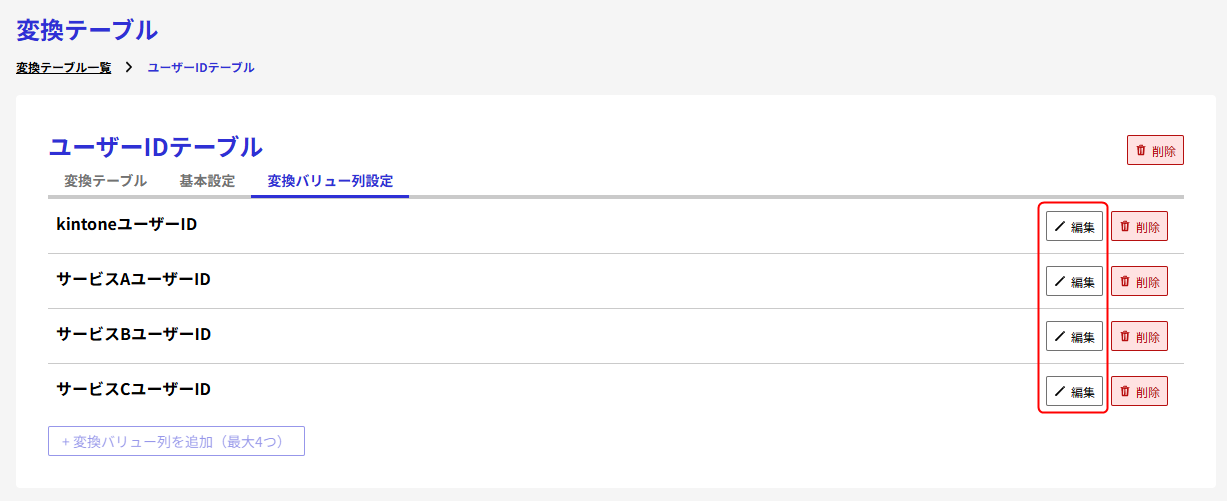Click pencil edit icon for サービスCユーザーID
Screen dimensions: 1227x501
pyautogui.click(x=1060, y=392)
